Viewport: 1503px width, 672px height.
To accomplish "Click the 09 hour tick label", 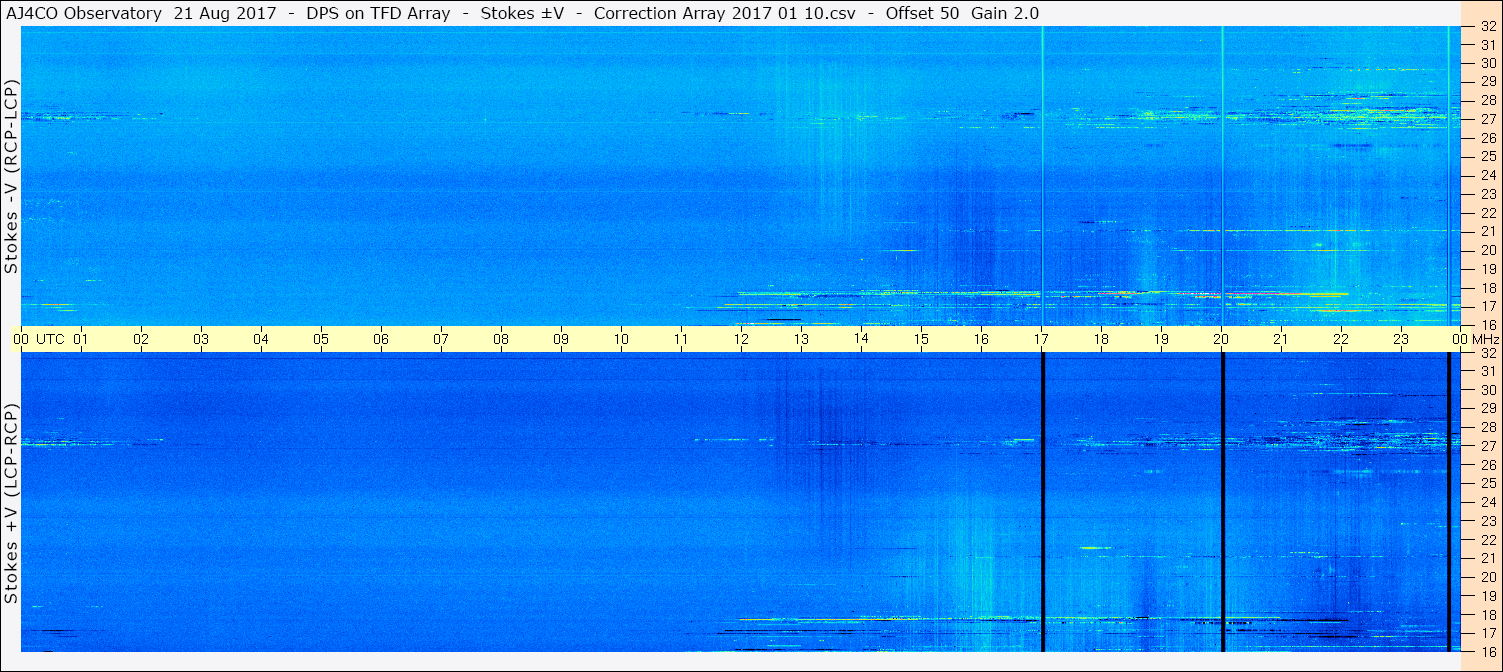I will 561,340.
